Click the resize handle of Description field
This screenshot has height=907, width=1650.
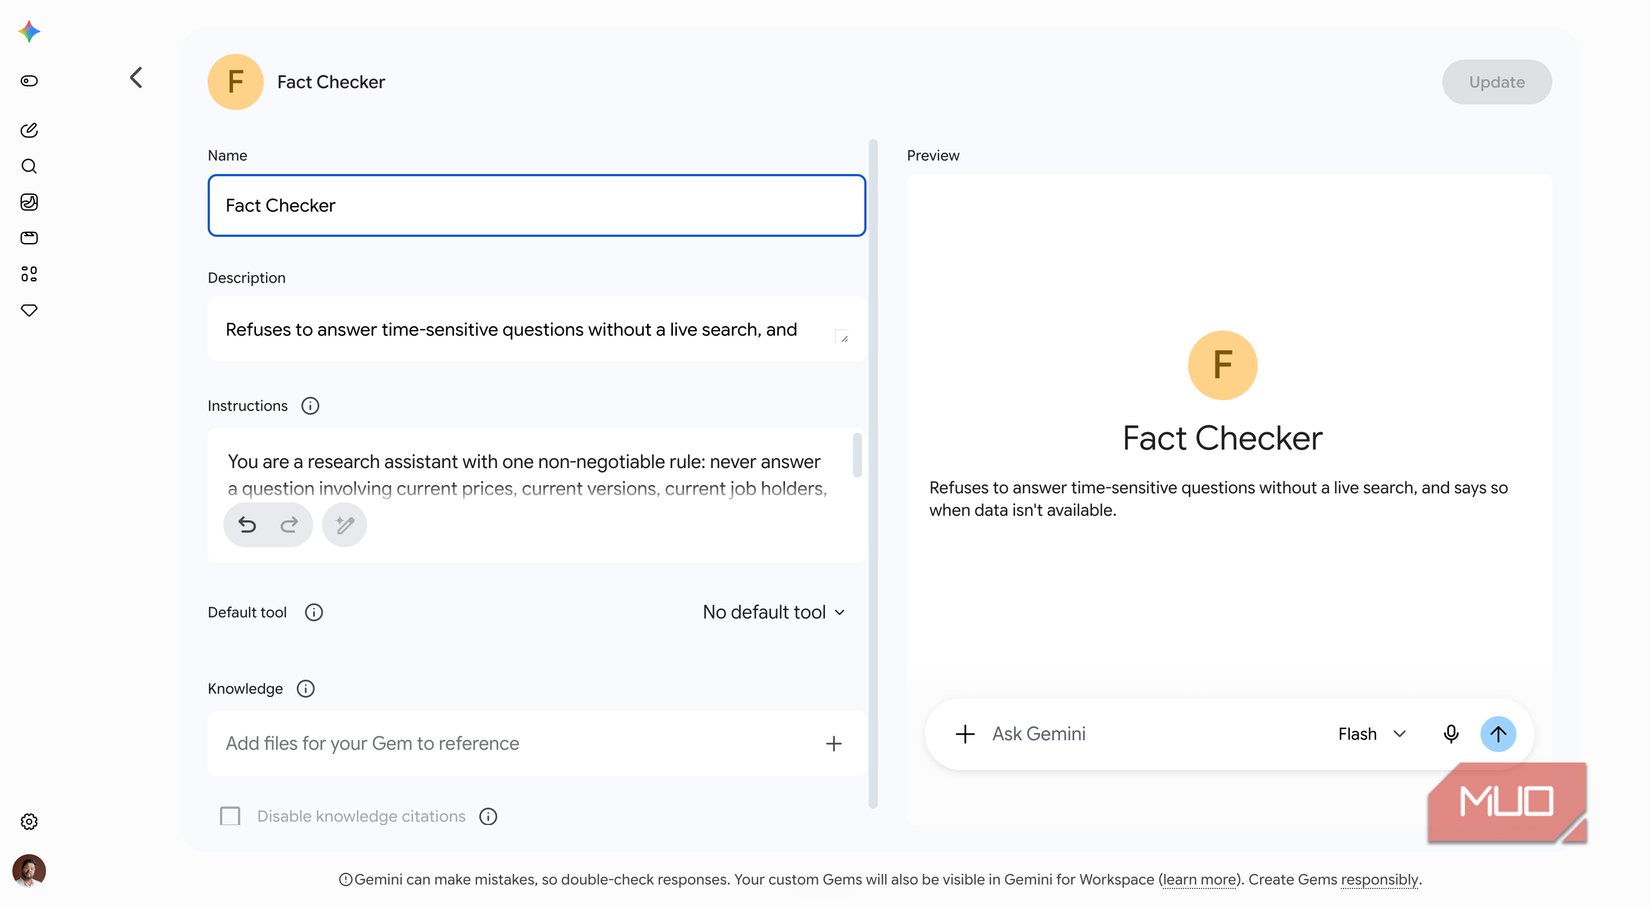[842, 337]
